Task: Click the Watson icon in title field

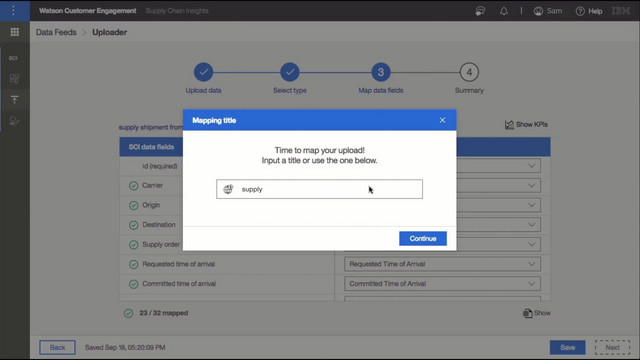Action: (x=228, y=189)
